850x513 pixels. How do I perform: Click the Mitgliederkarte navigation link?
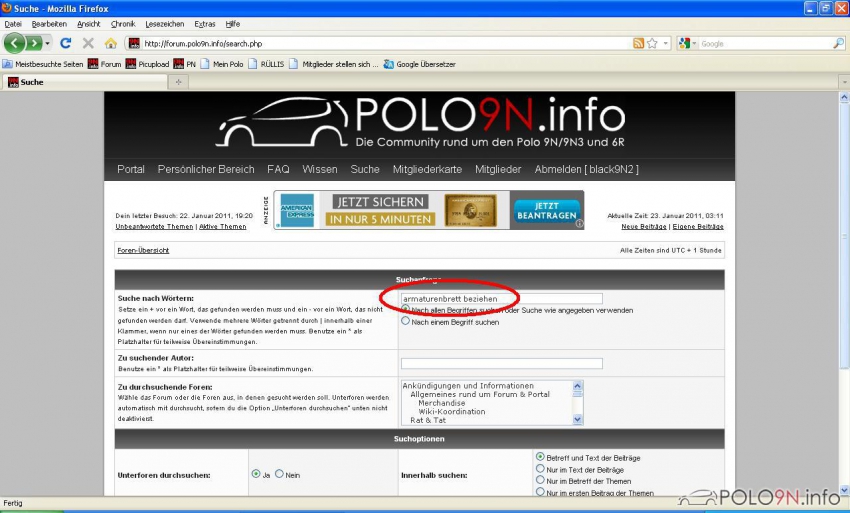pyautogui.click(x=427, y=169)
